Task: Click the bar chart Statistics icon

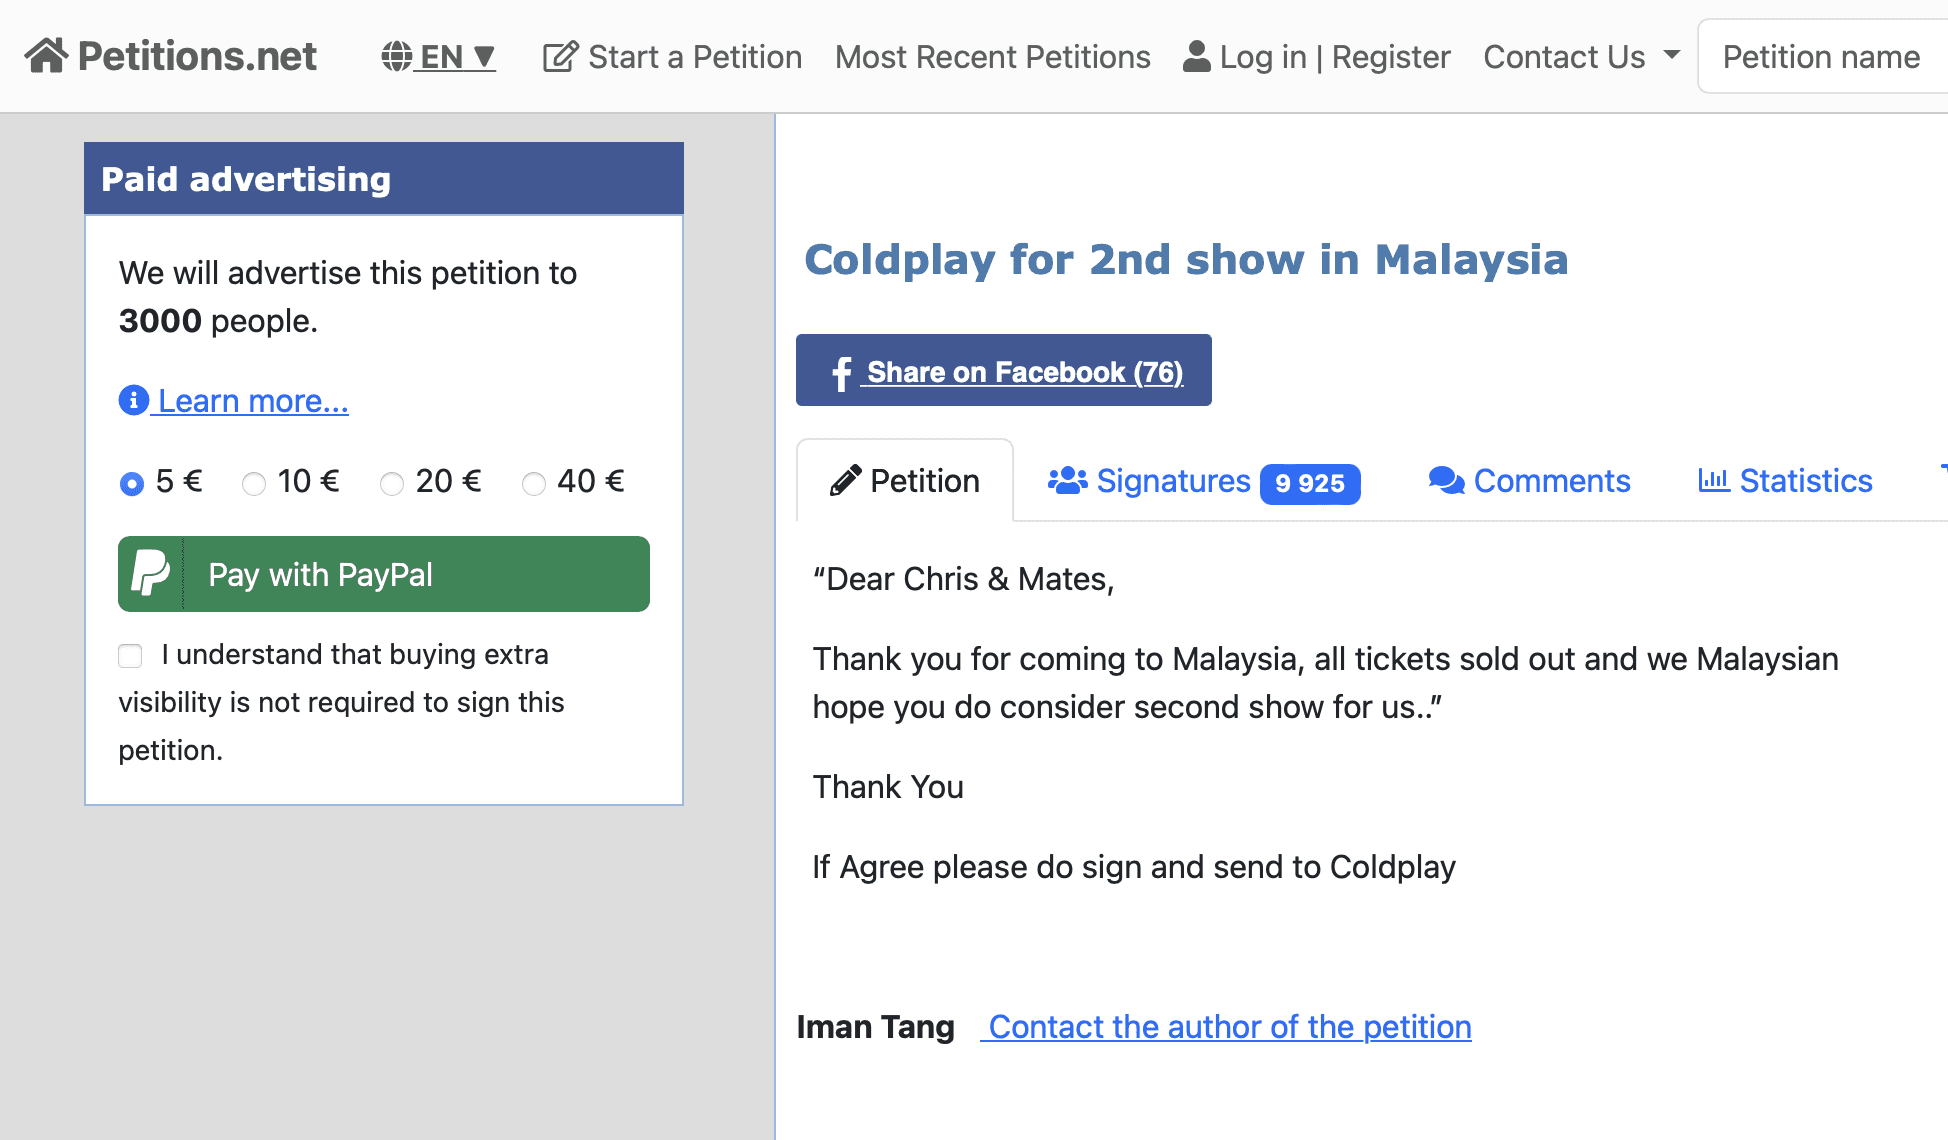Action: (x=1713, y=481)
